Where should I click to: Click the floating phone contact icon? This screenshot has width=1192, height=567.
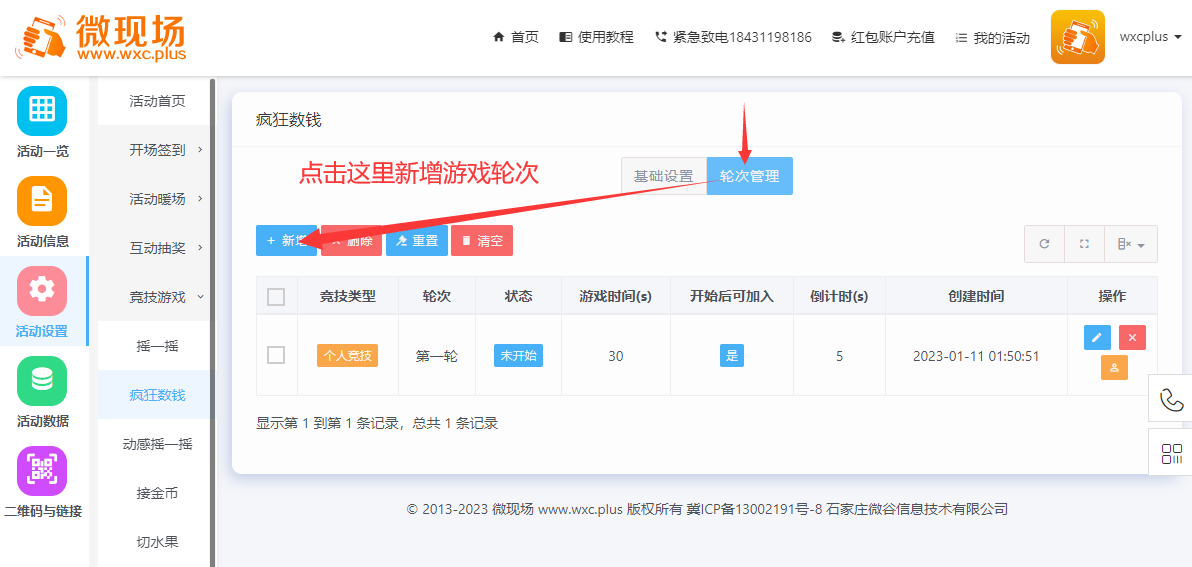[x=1170, y=399]
